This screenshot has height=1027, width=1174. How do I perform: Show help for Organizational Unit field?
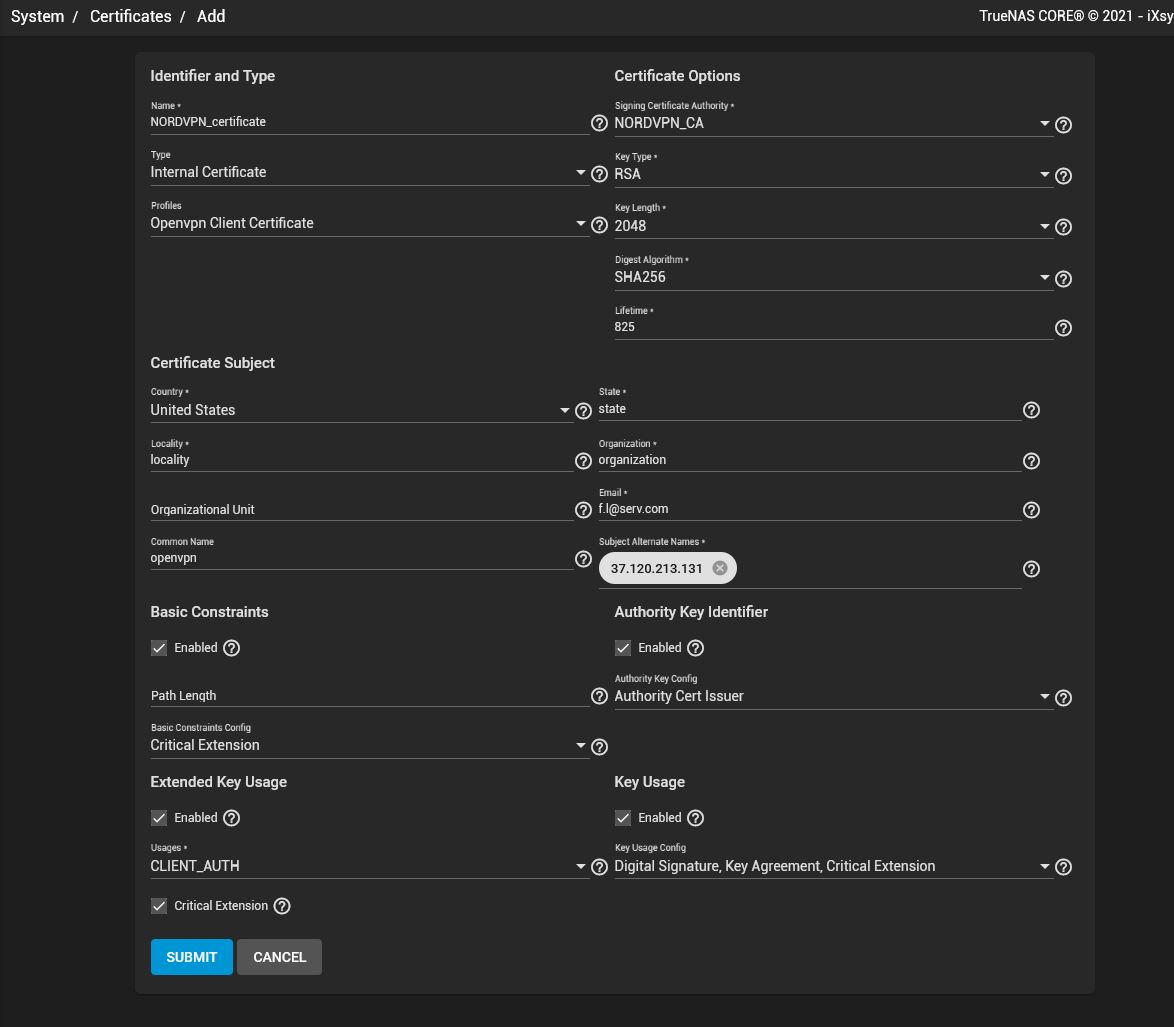click(x=583, y=510)
